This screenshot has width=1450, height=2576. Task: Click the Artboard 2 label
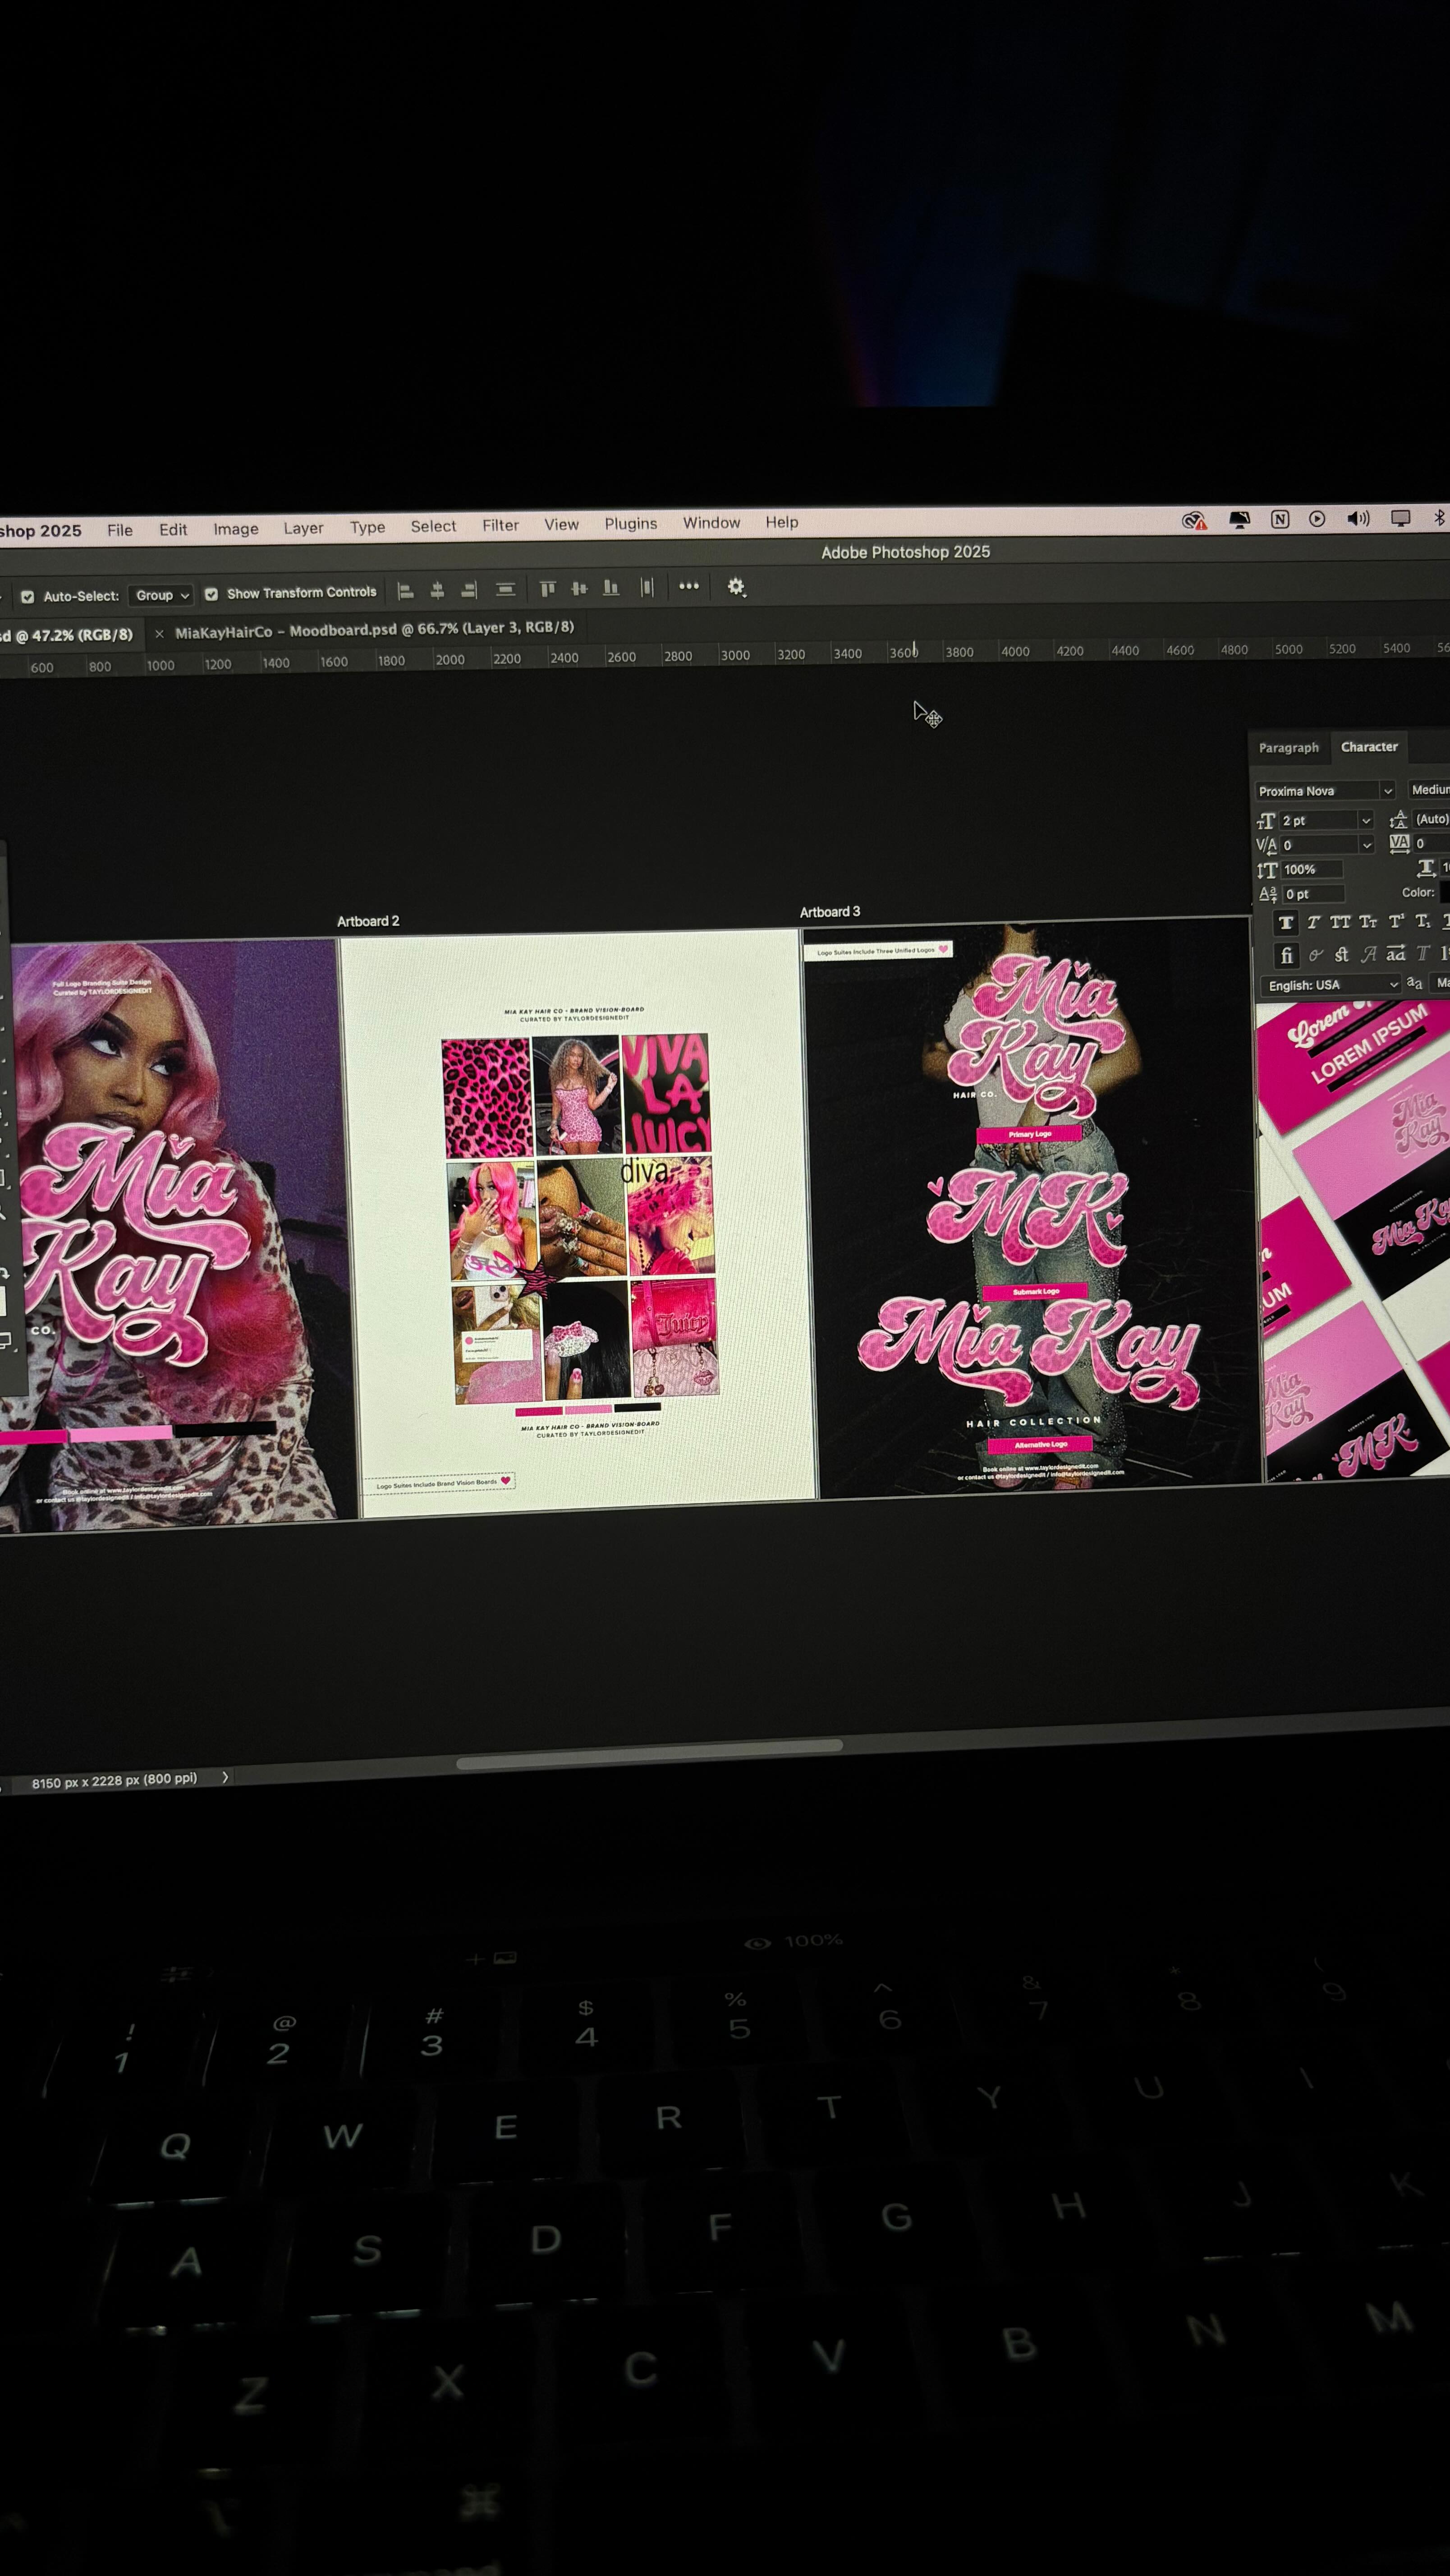(x=368, y=921)
